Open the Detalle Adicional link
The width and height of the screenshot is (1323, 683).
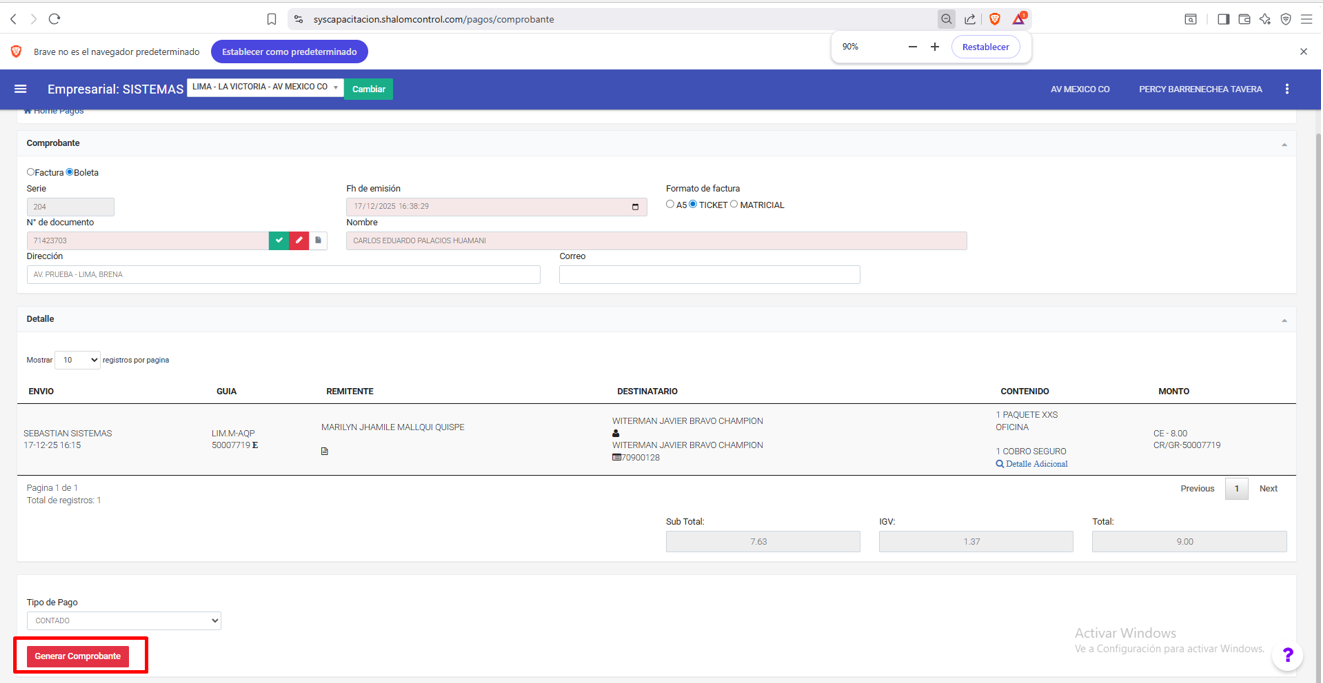tap(1036, 464)
